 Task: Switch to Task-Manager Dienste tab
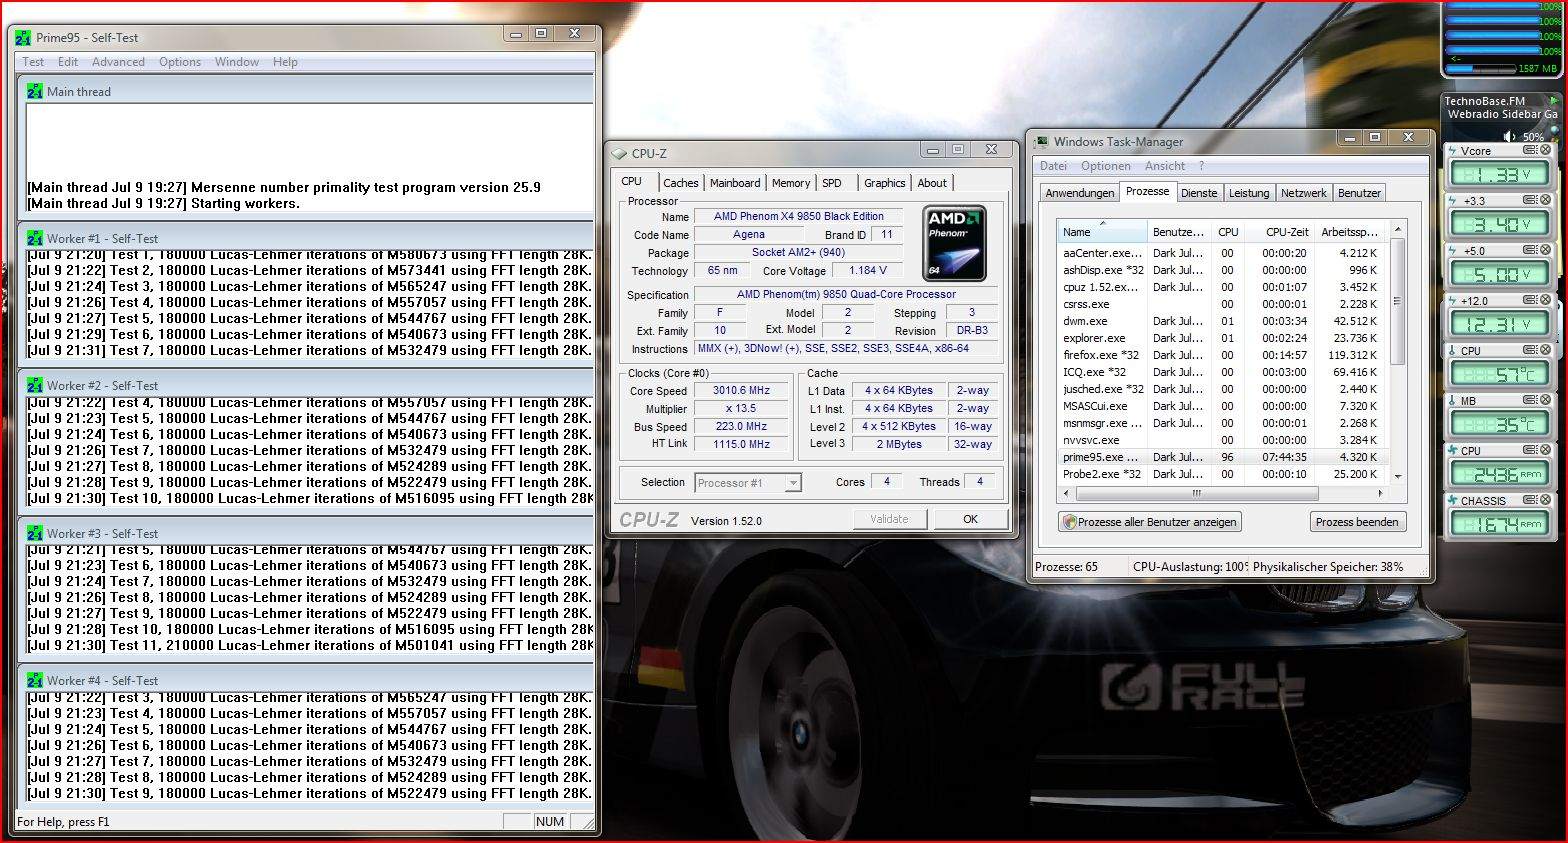[1199, 193]
